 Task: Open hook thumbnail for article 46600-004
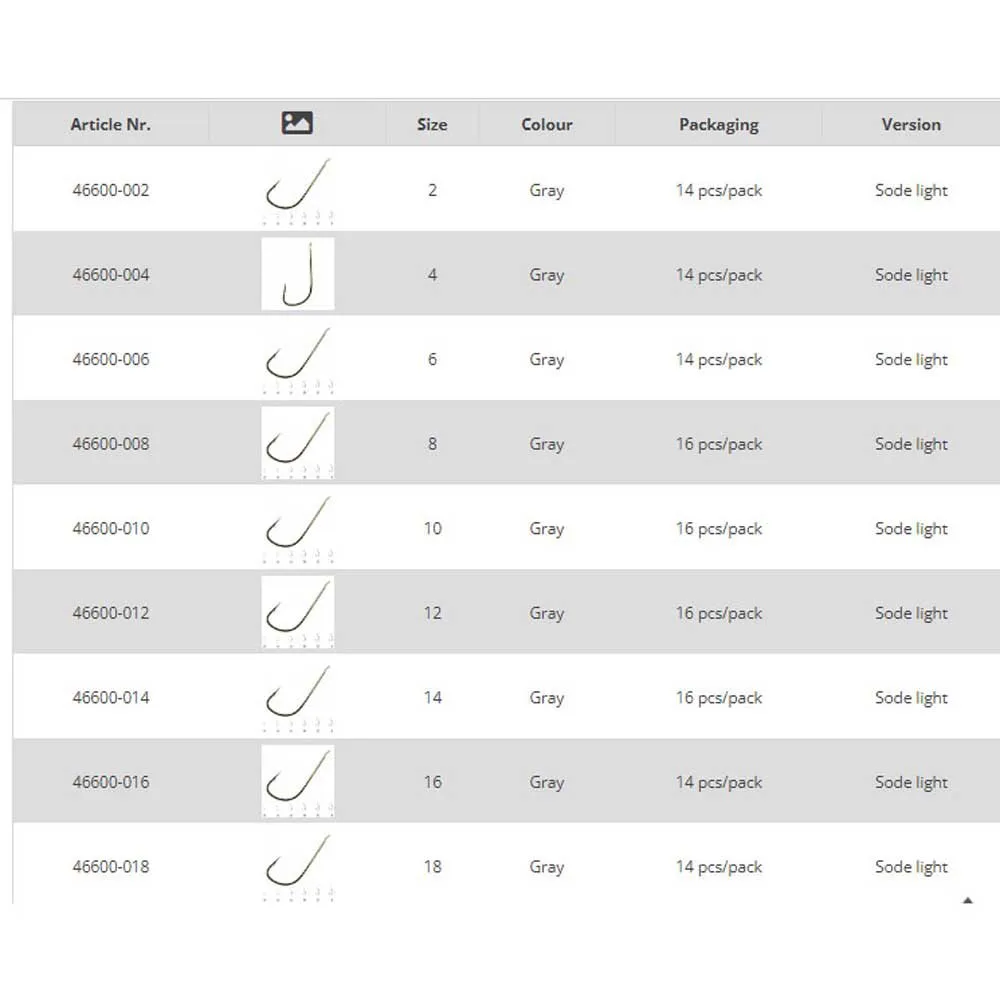coord(298,274)
